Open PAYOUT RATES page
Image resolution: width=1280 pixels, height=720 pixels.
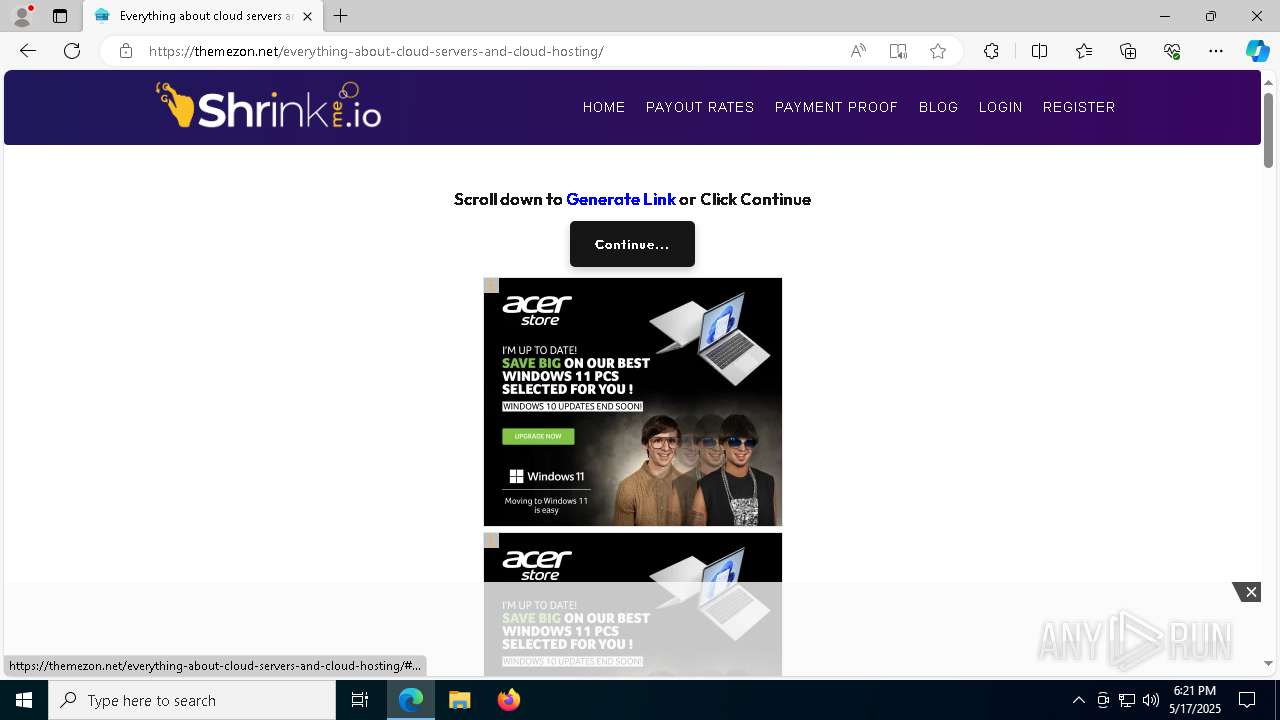pos(700,107)
